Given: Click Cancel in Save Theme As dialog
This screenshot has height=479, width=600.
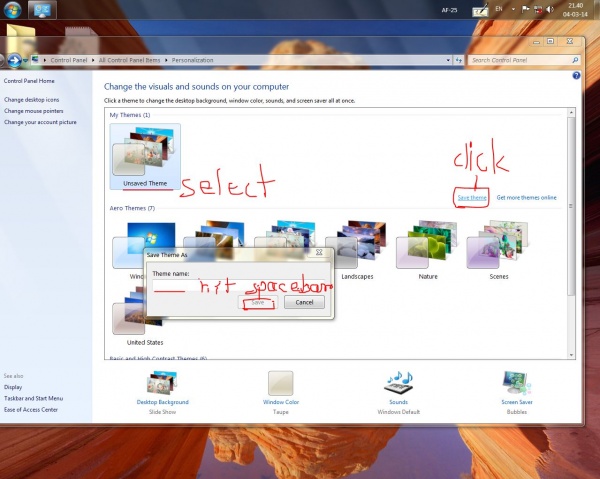Looking at the screenshot, I should [x=304, y=302].
